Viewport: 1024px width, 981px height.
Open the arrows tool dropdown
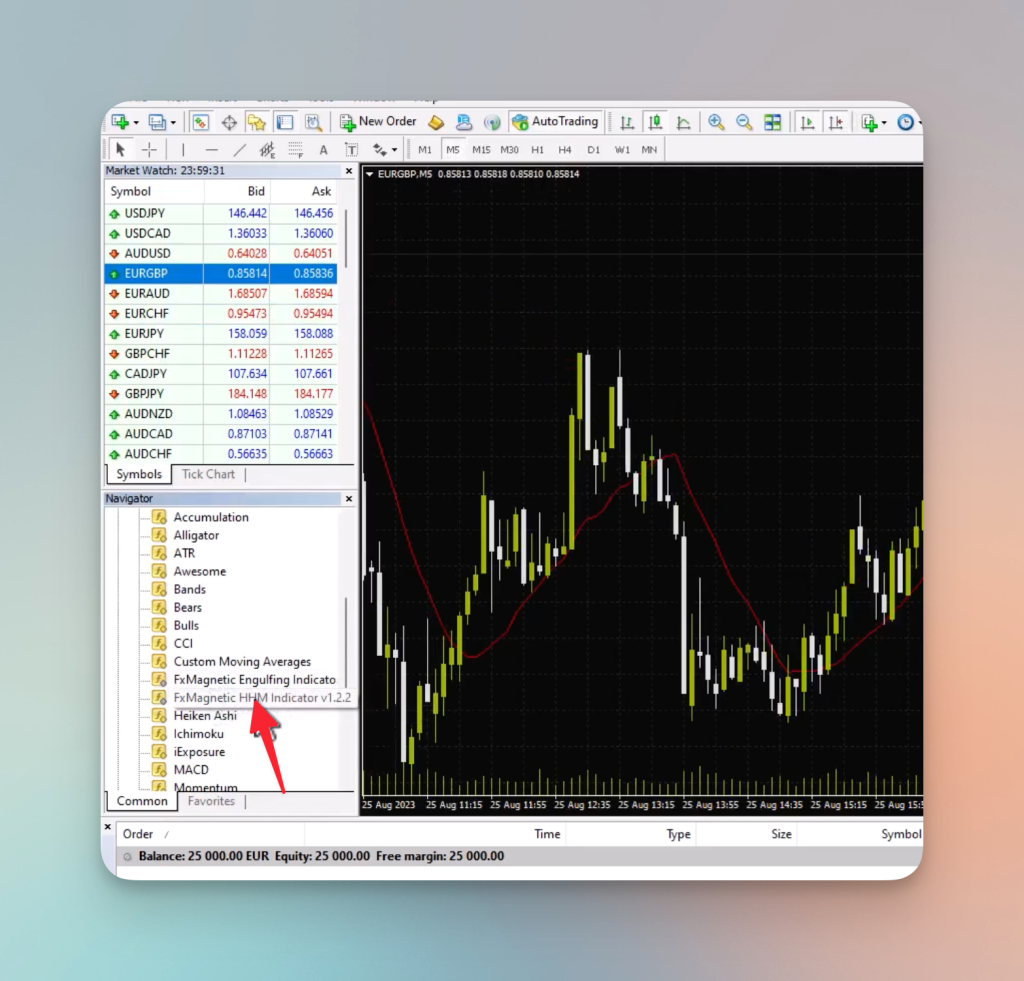coord(394,148)
